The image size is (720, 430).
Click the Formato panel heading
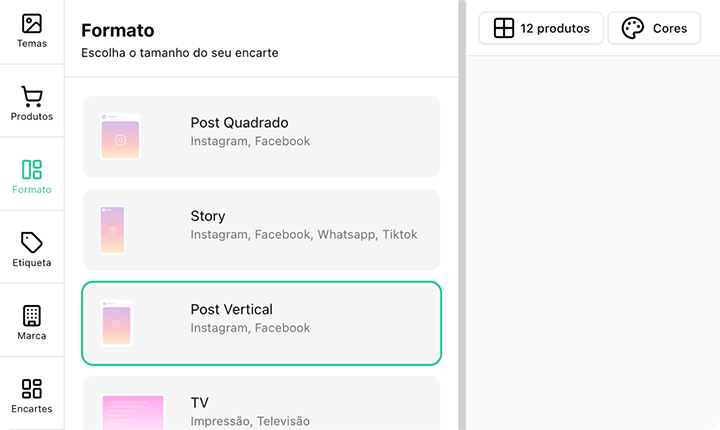(117, 31)
